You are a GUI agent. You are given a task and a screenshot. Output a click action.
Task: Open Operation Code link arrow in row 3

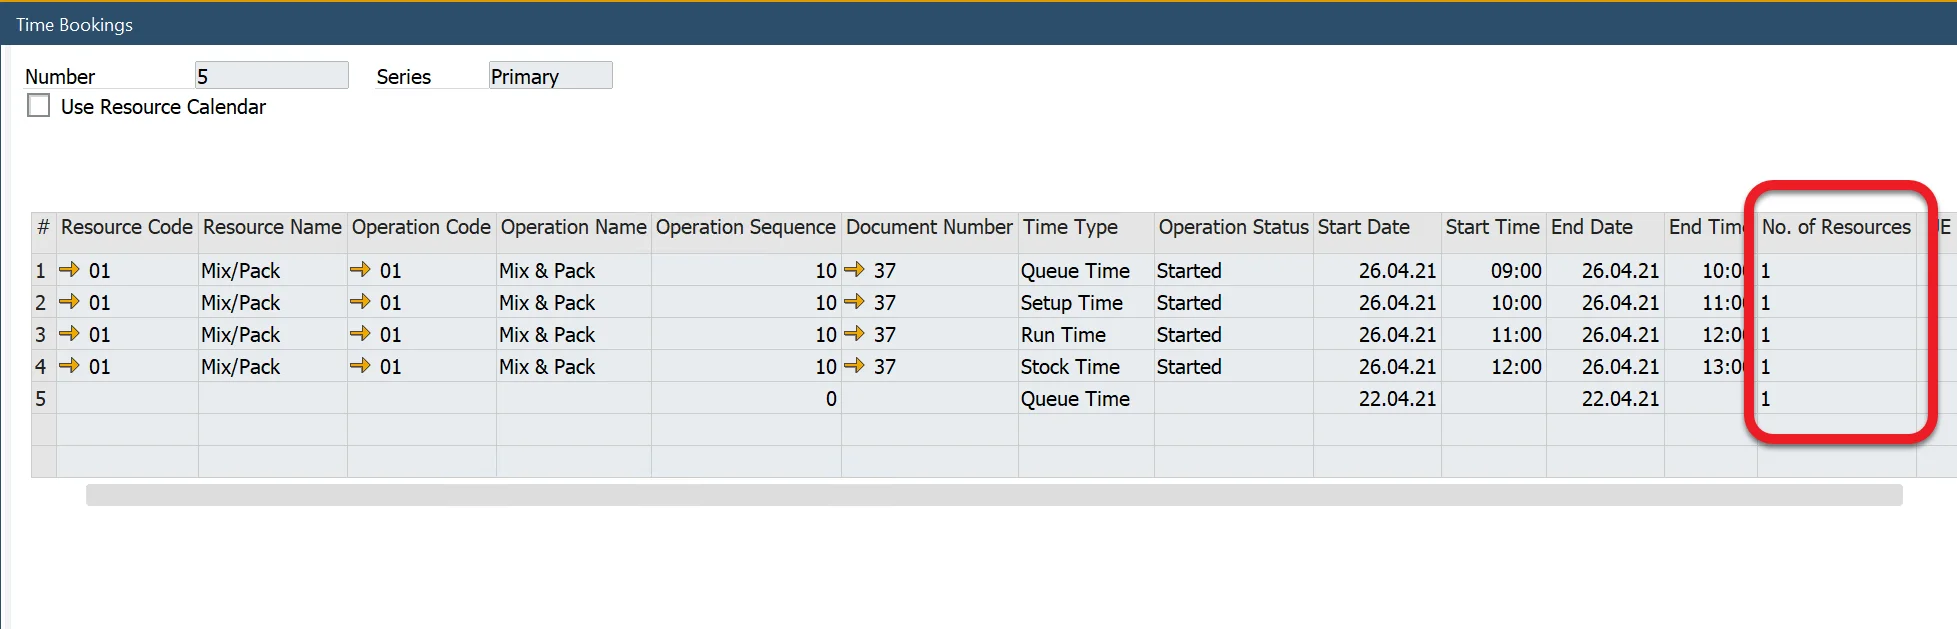point(360,334)
